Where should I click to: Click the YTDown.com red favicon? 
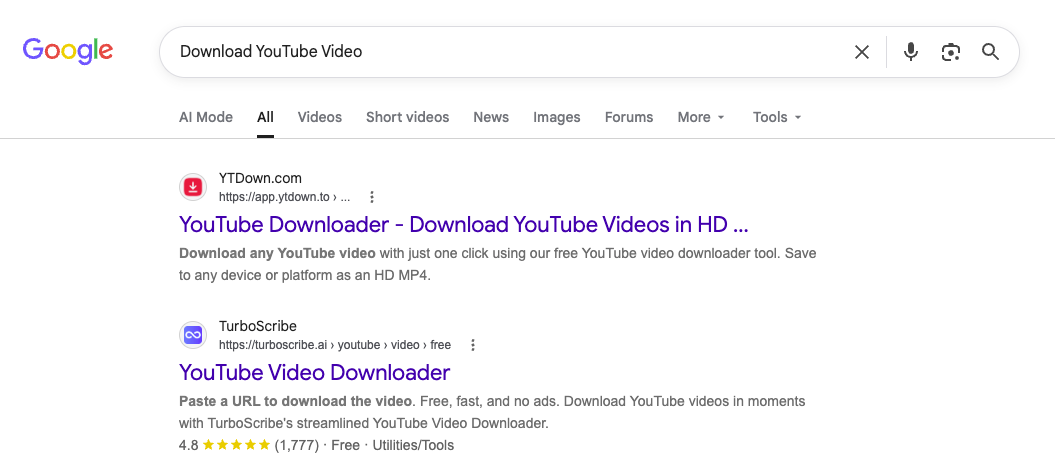click(193, 187)
